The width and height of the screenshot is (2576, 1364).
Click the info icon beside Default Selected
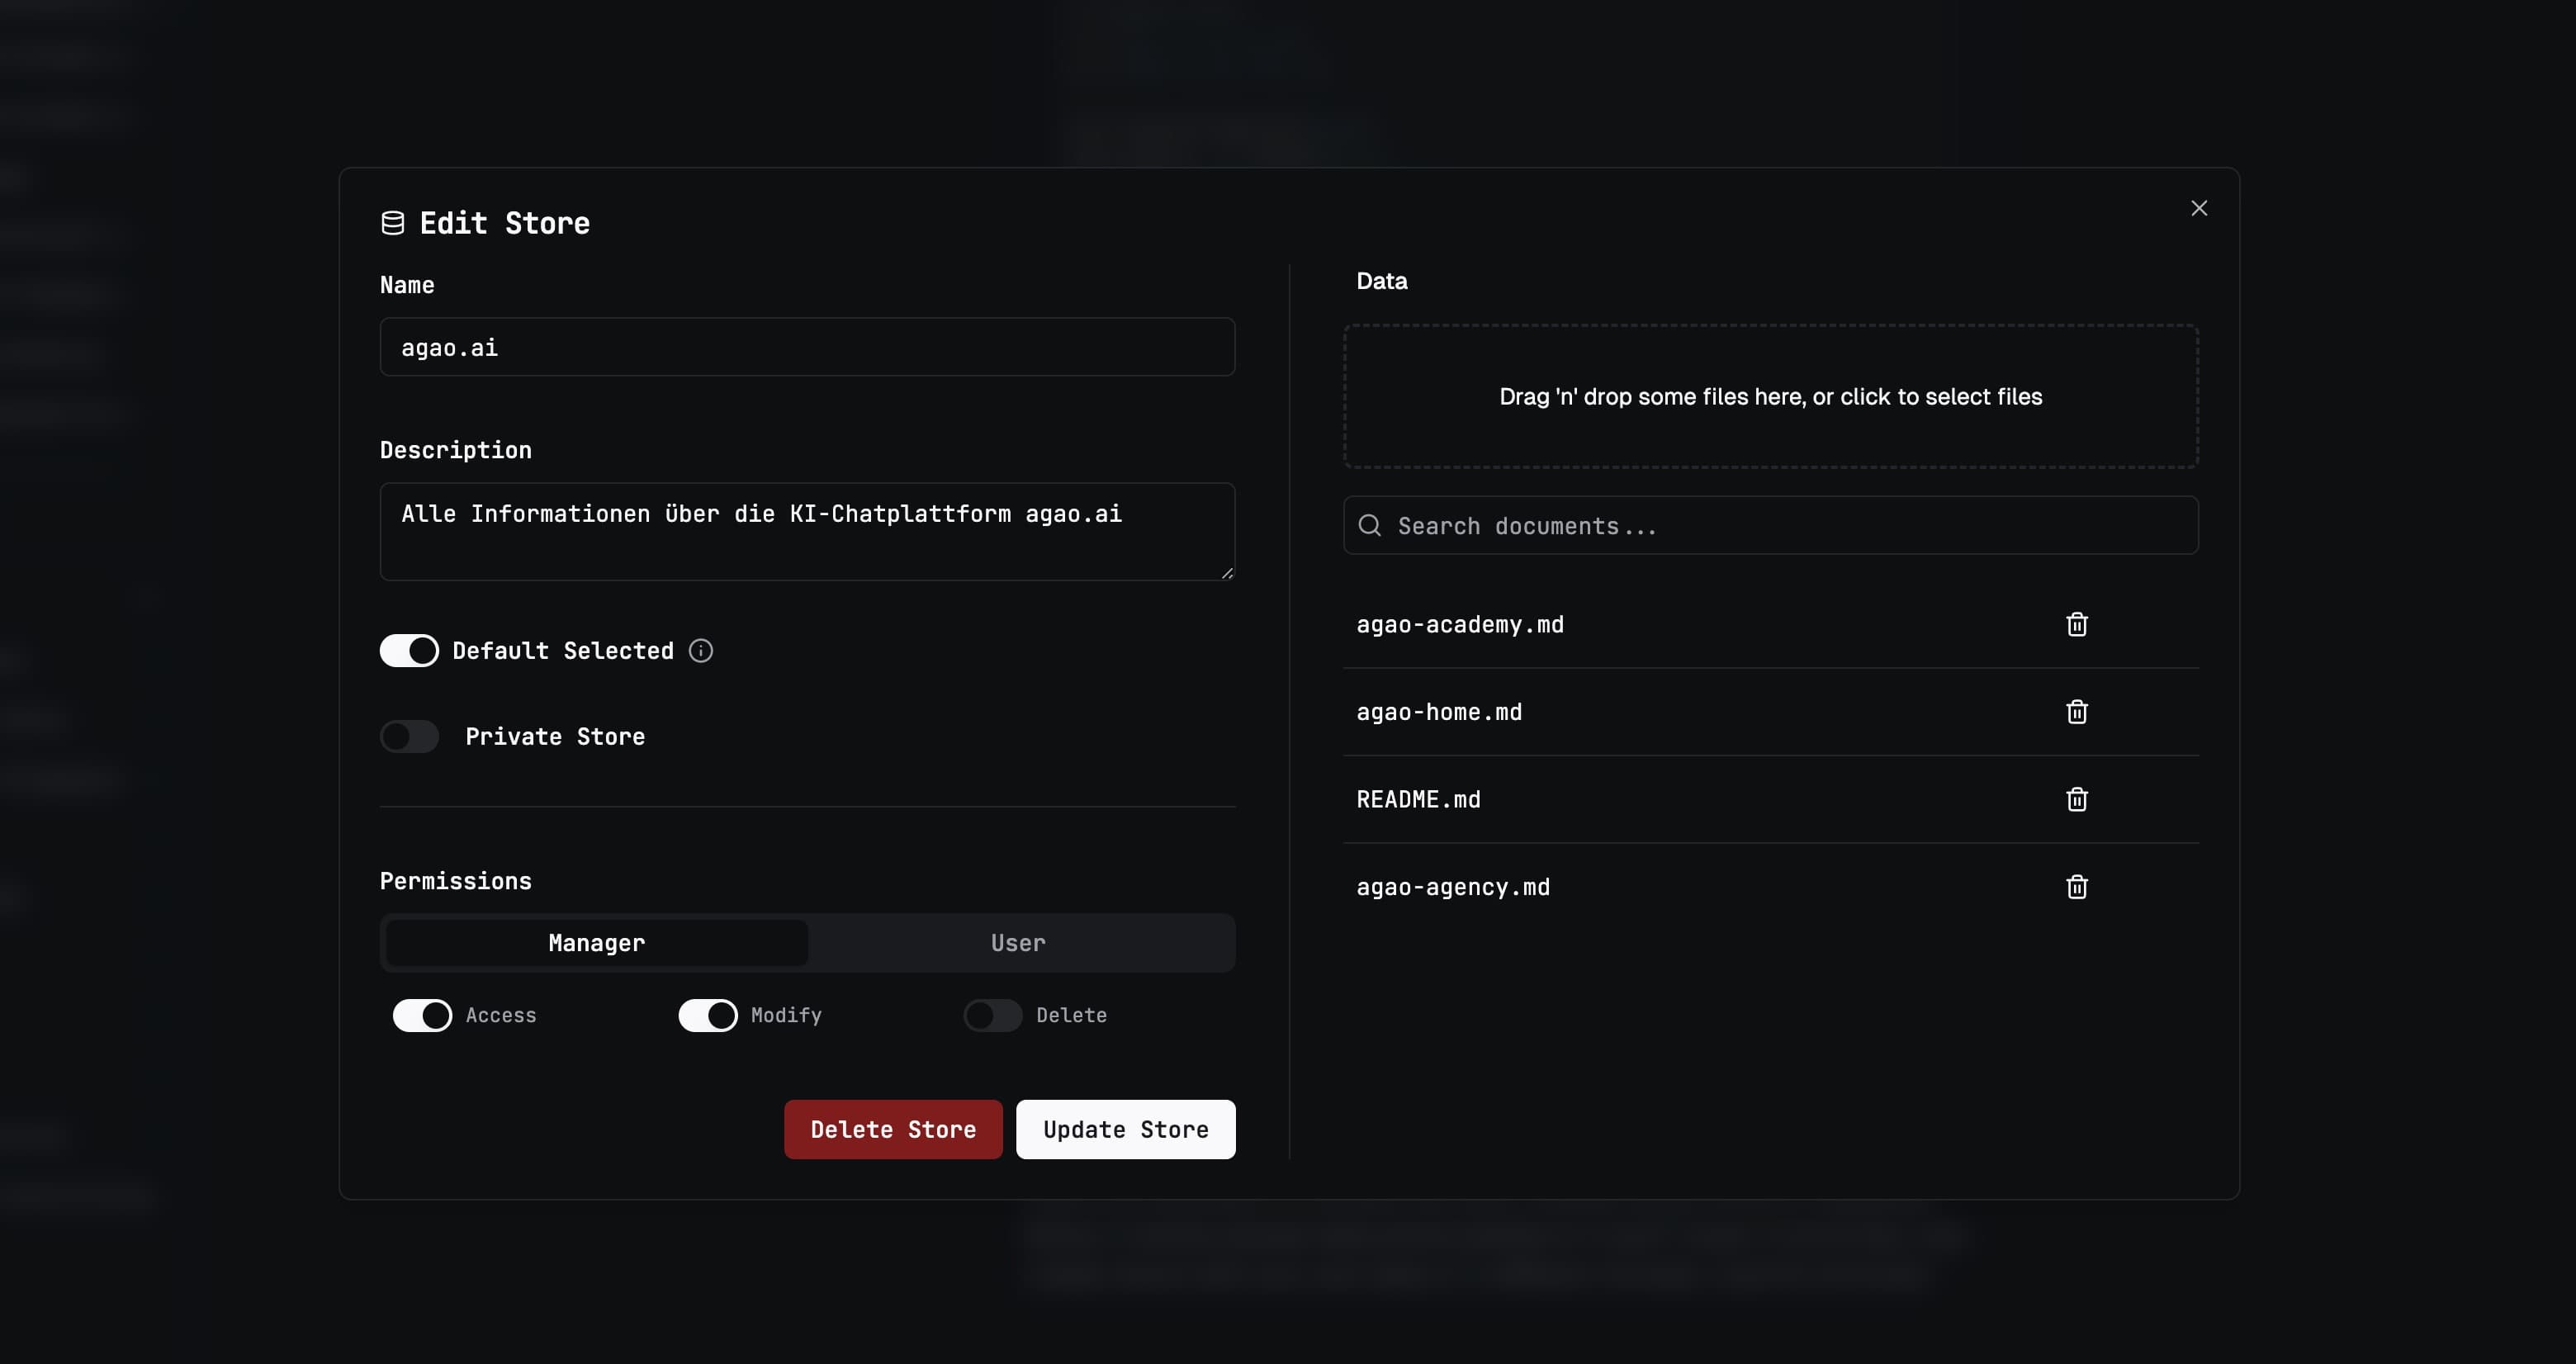(701, 651)
